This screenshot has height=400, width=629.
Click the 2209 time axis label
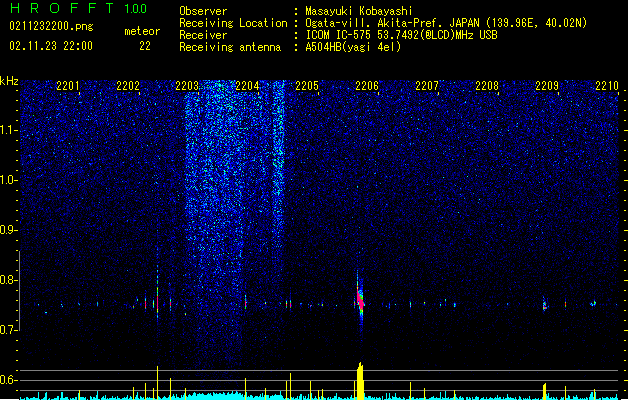point(547,86)
